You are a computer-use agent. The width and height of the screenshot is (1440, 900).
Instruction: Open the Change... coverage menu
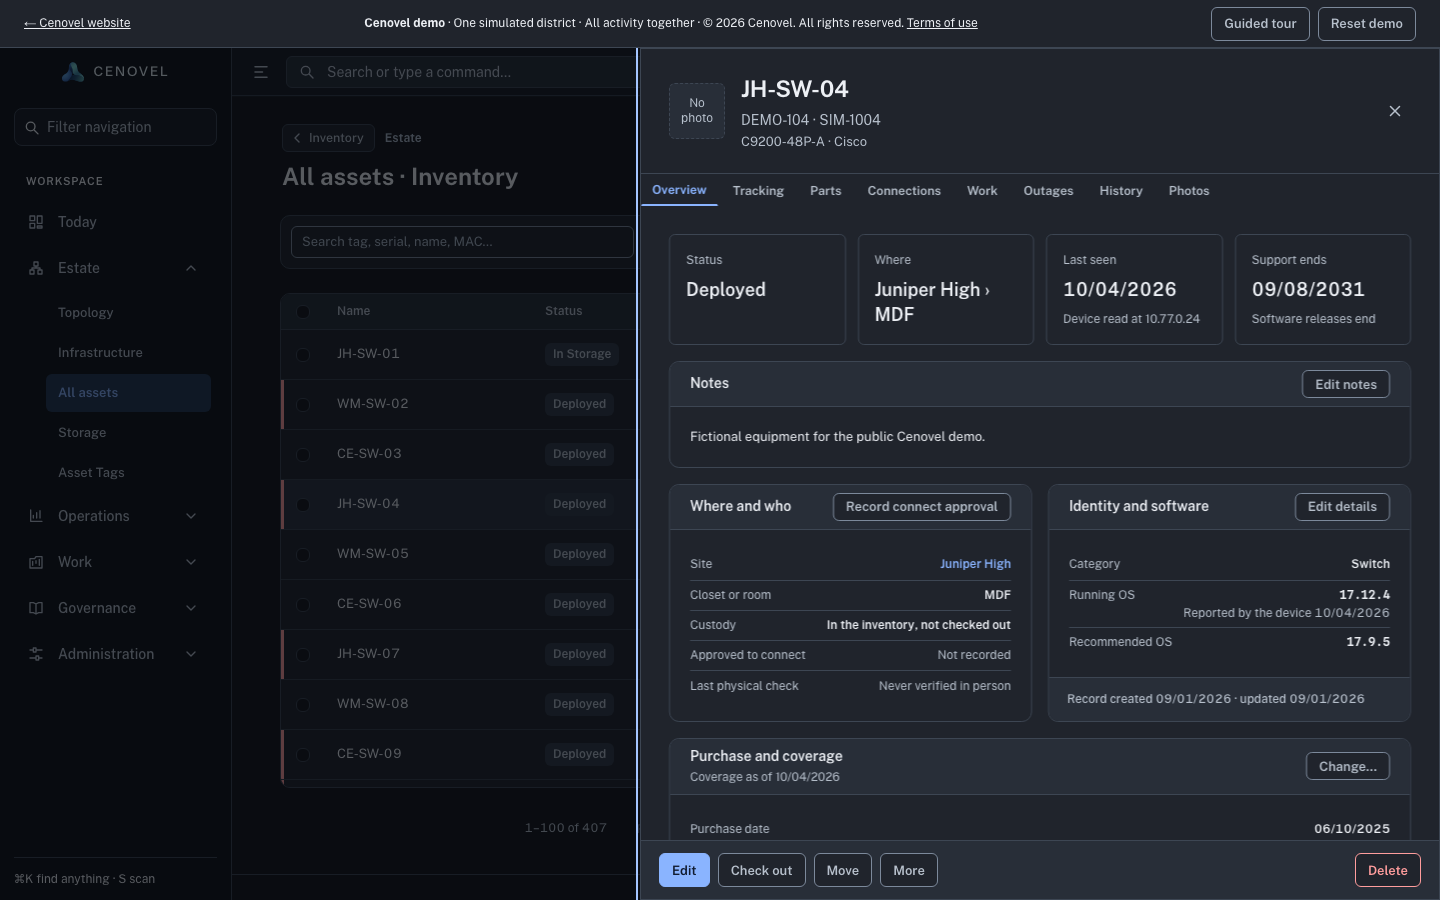(x=1347, y=766)
